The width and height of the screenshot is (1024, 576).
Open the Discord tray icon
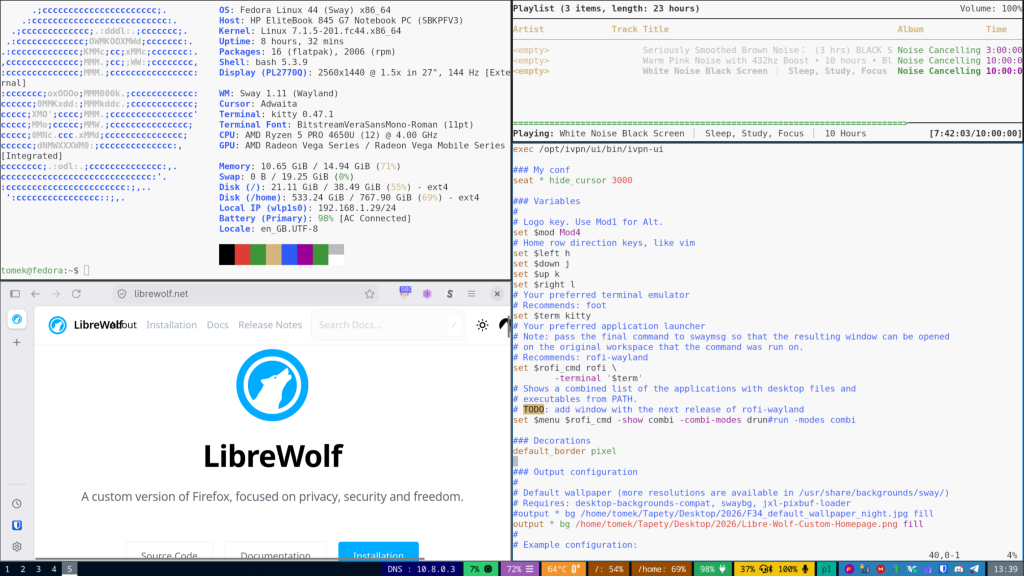[x=958, y=569]
